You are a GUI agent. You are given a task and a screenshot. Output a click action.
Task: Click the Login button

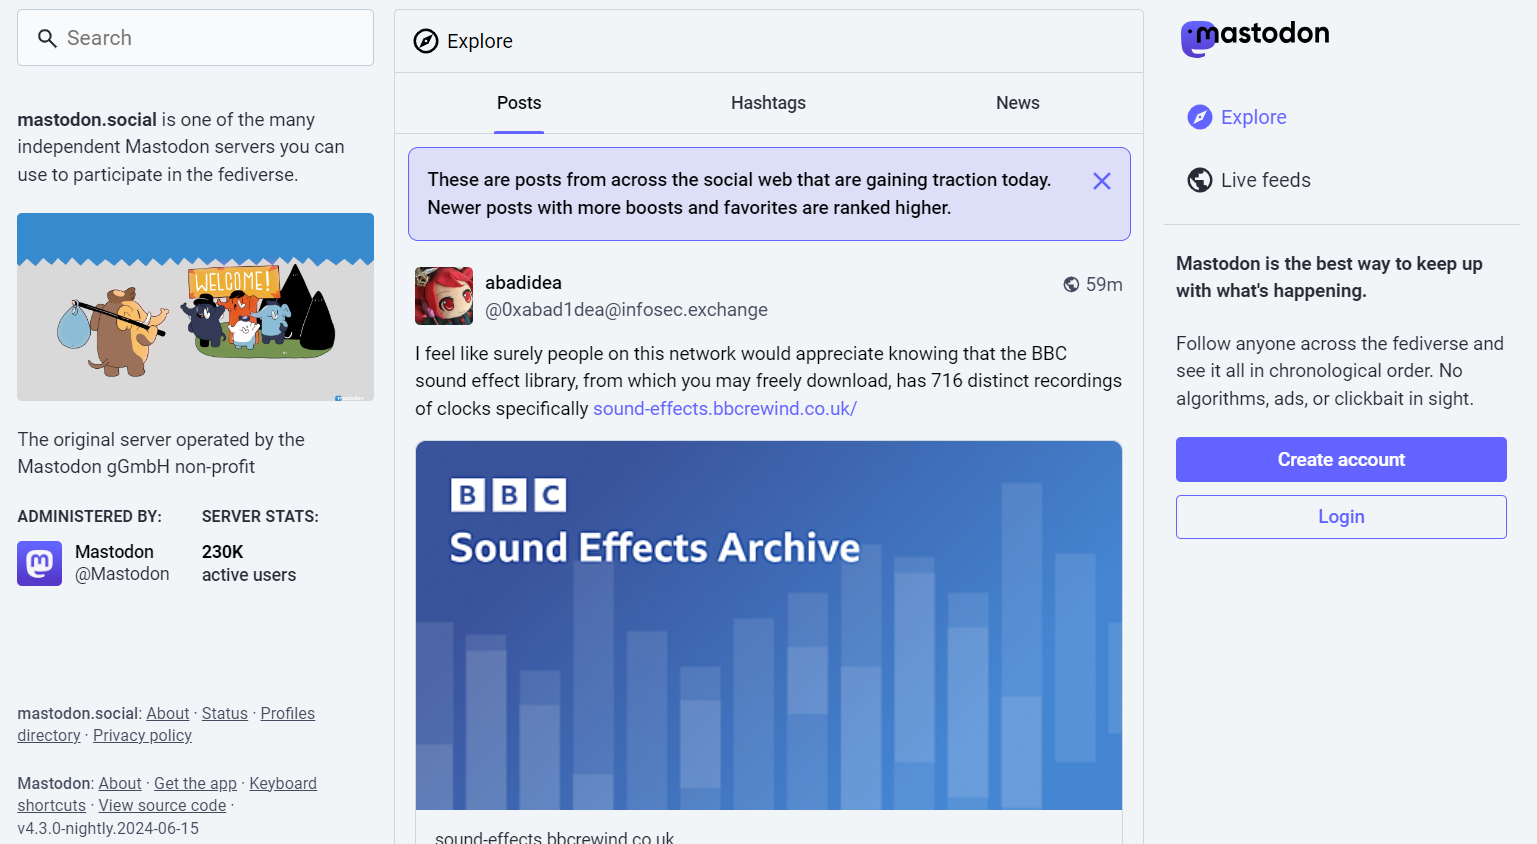pos(1341,517)
